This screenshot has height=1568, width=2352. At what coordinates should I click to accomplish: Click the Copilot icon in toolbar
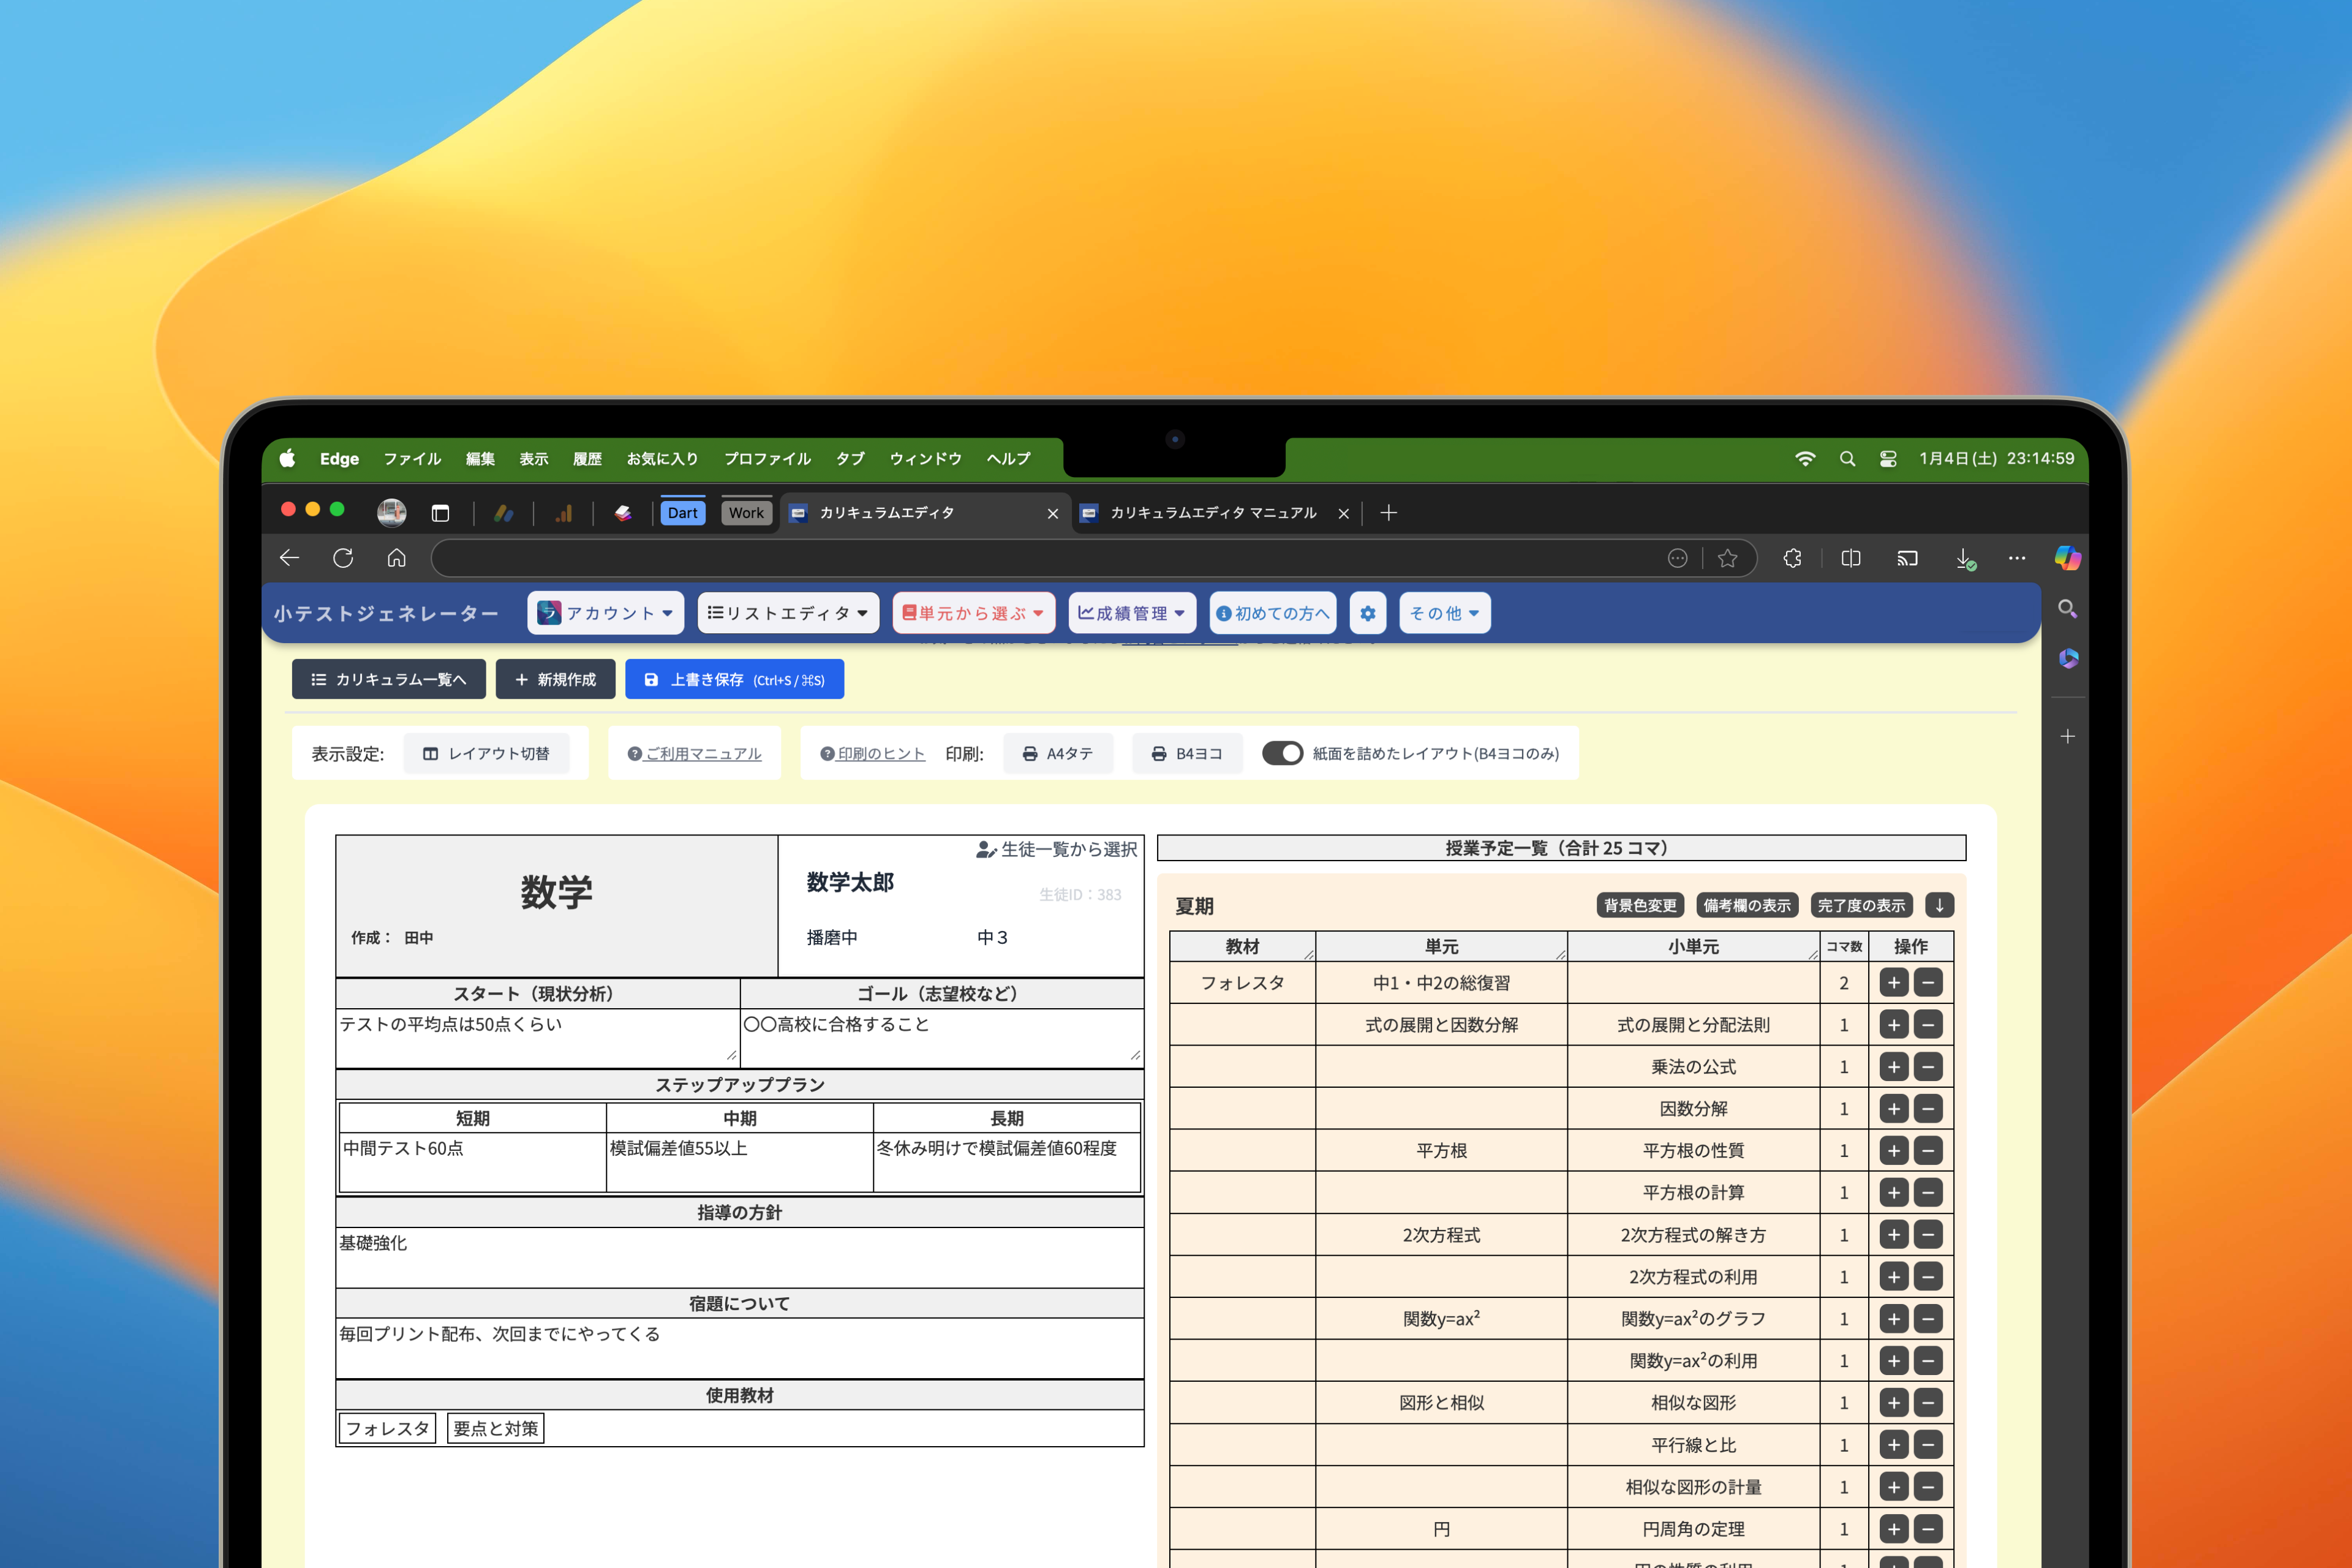click(2067, 558)
